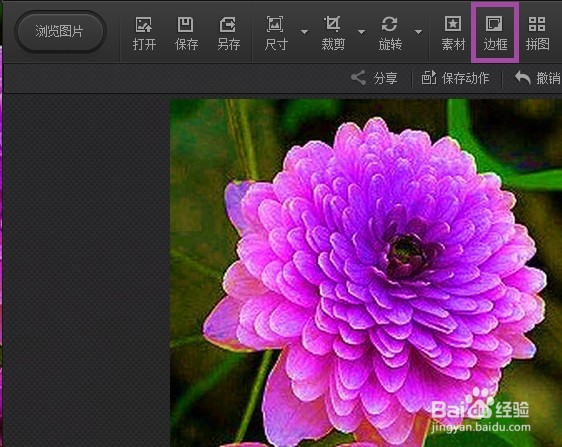Click the 保存动作 clipboard icon
This screenshot has height=447, width=562.
pos(429,77)
